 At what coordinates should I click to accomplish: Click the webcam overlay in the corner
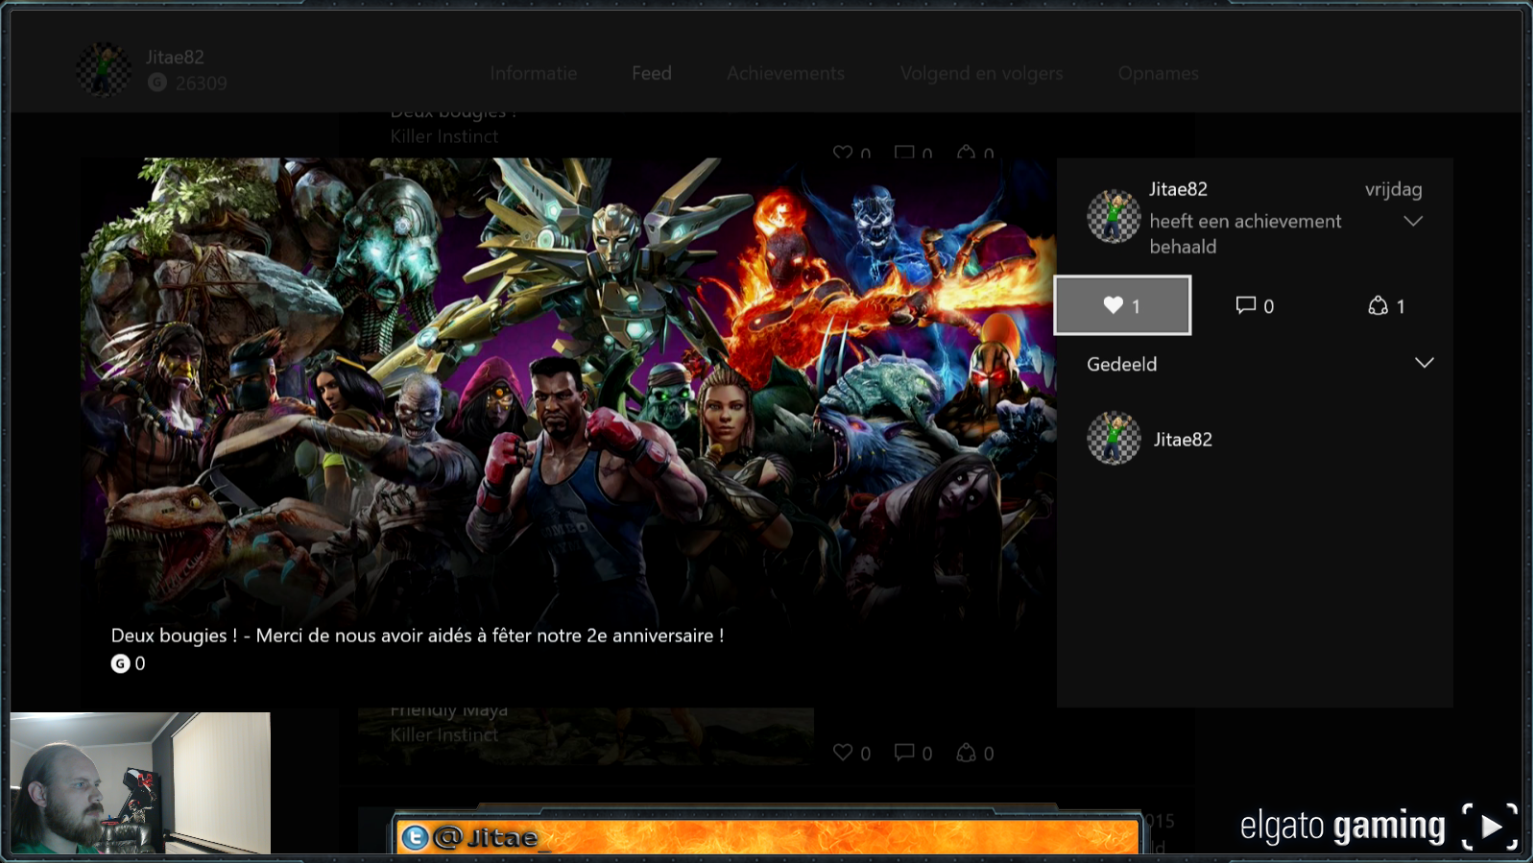point(140,783)
